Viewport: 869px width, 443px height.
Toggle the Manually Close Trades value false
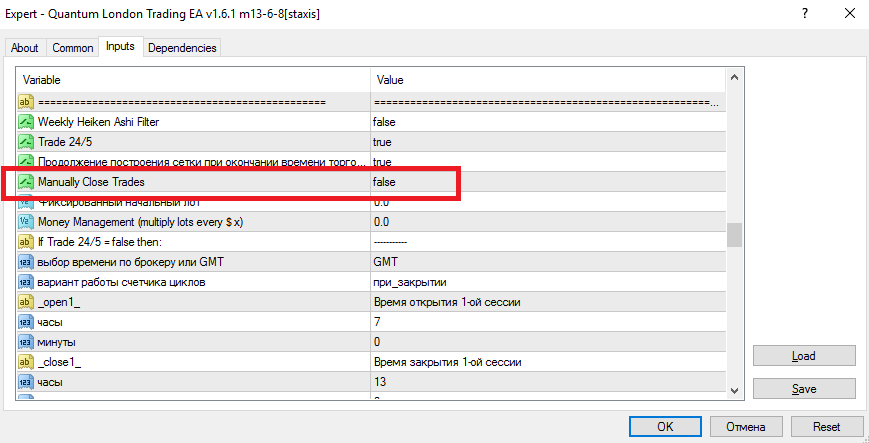tap(548, 182)
